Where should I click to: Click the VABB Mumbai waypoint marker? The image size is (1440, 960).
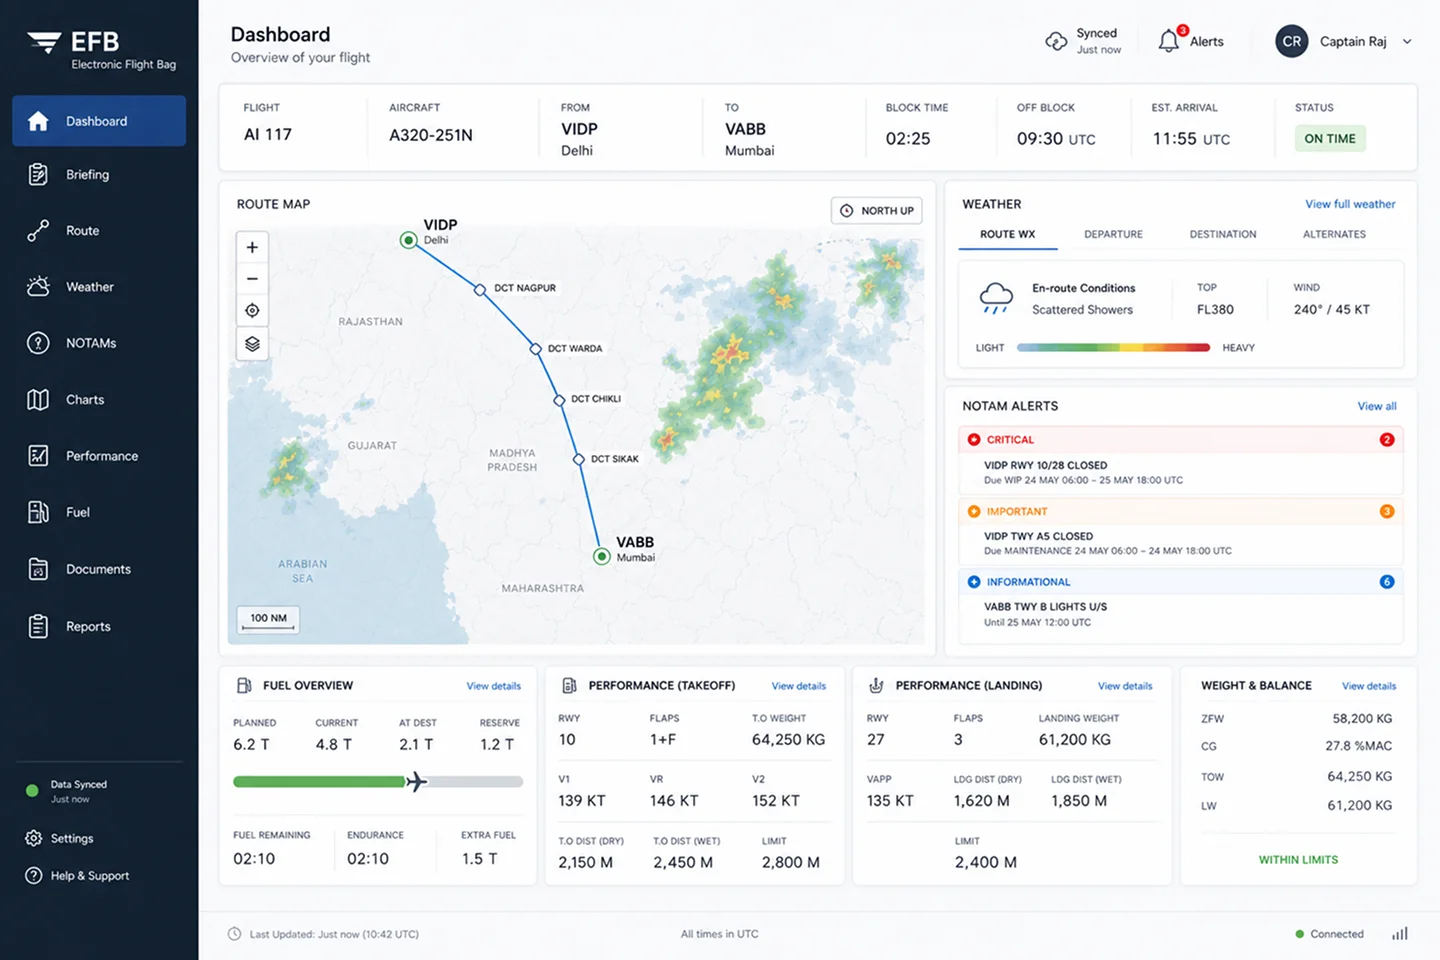click(x=601, y=557)
